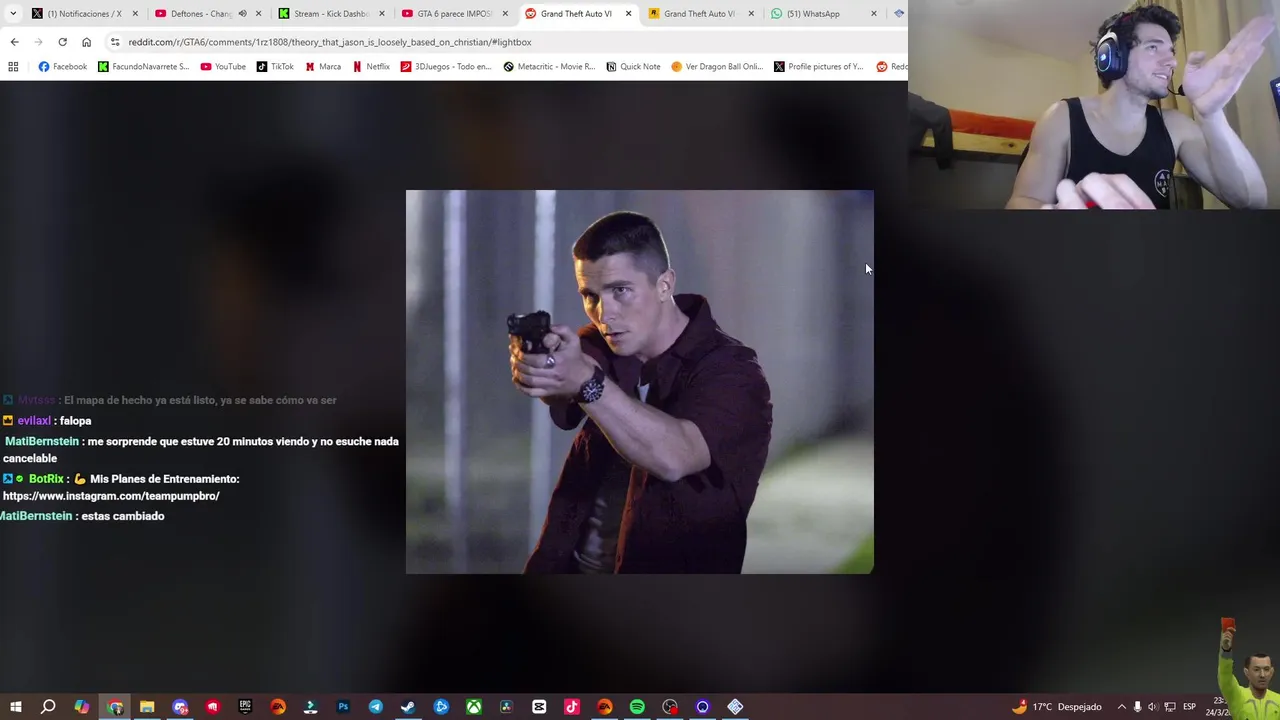1280x720 pixels.
Task: Open the YouTube bookmark
Action: (223, 67)
